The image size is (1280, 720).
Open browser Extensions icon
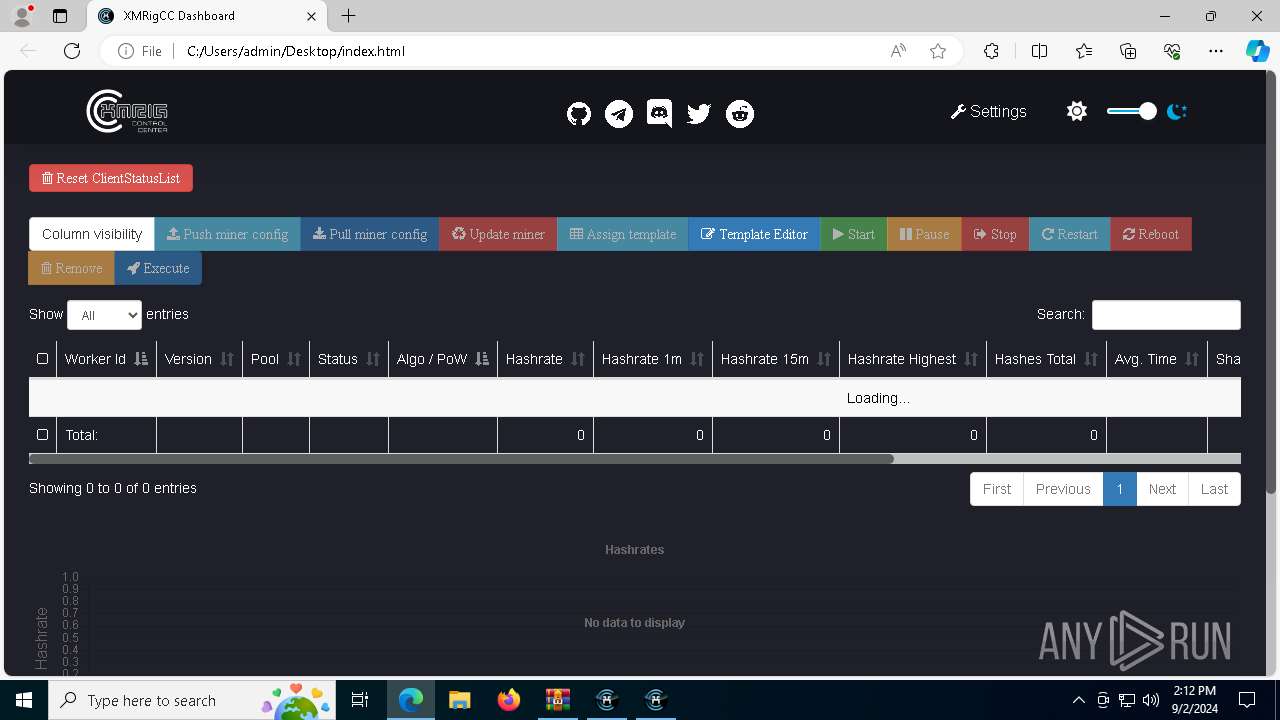[991, 51]
